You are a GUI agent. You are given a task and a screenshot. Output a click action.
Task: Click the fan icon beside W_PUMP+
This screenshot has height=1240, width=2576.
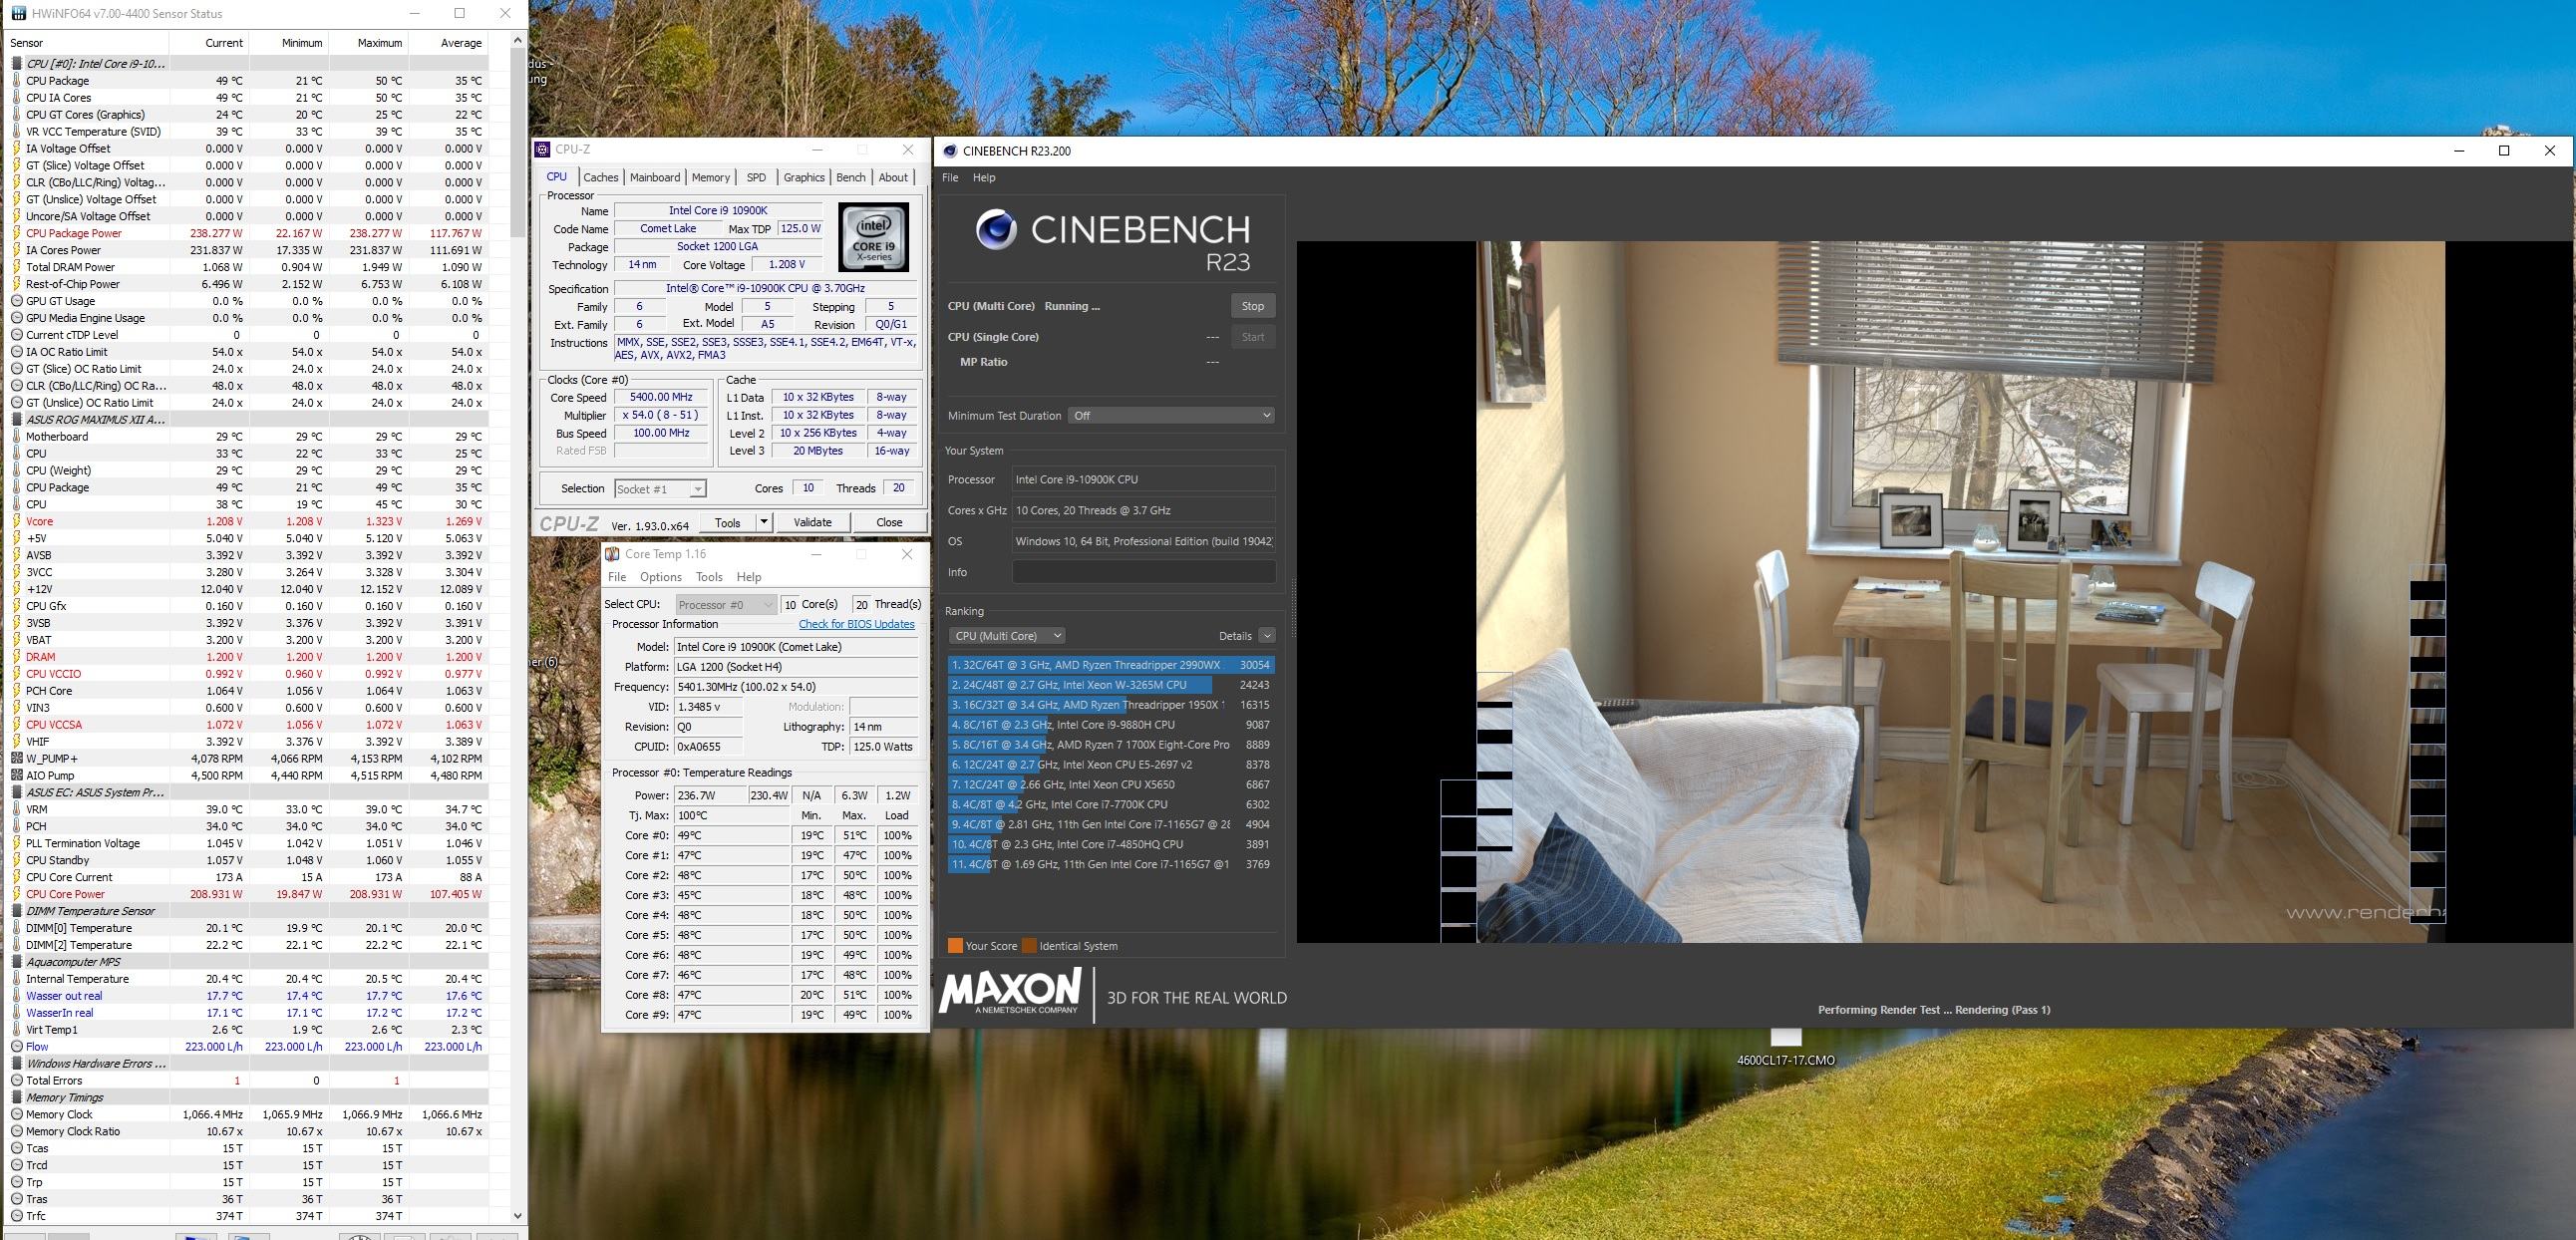(x=16, y=759)
